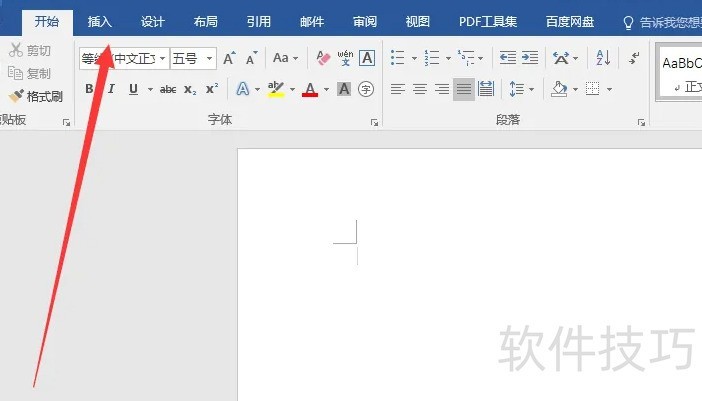
Task: Open the 插入 ribbon tab
Action: click(99, 22)
